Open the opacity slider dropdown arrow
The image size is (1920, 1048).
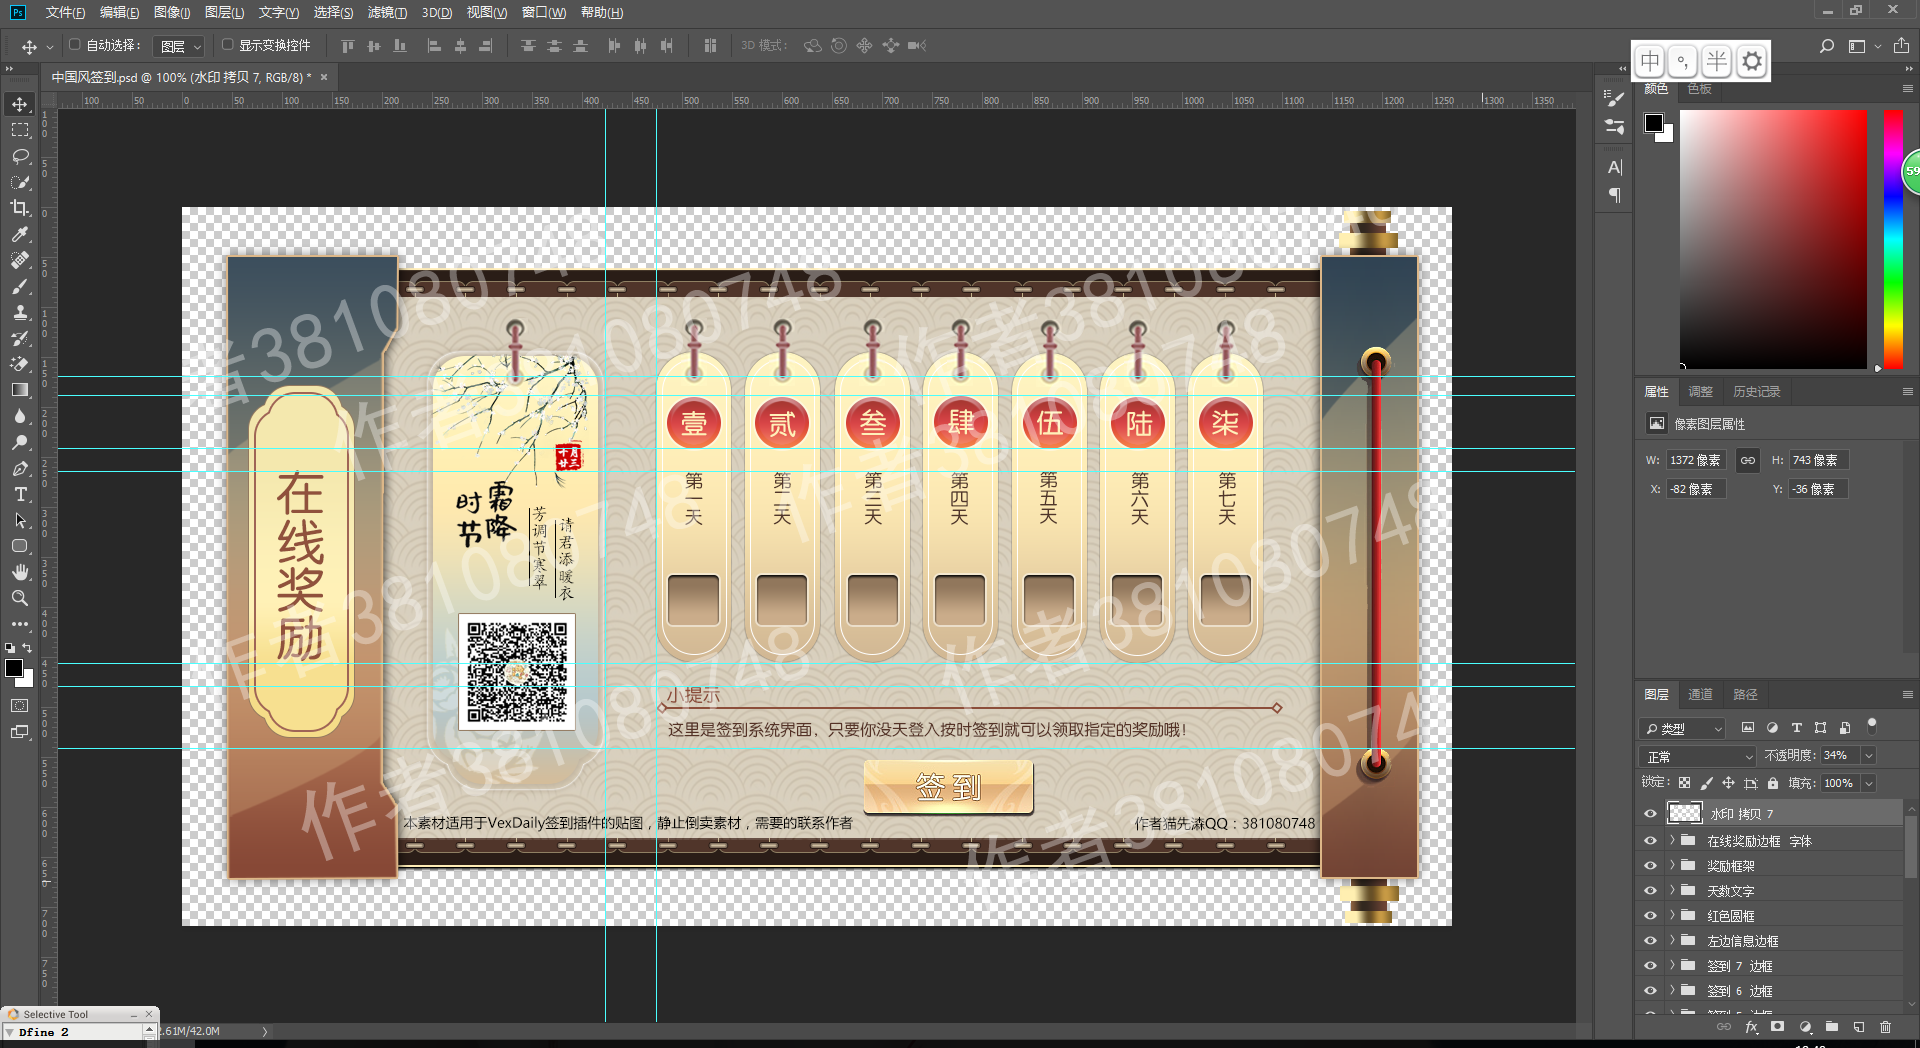[1868, 756]
